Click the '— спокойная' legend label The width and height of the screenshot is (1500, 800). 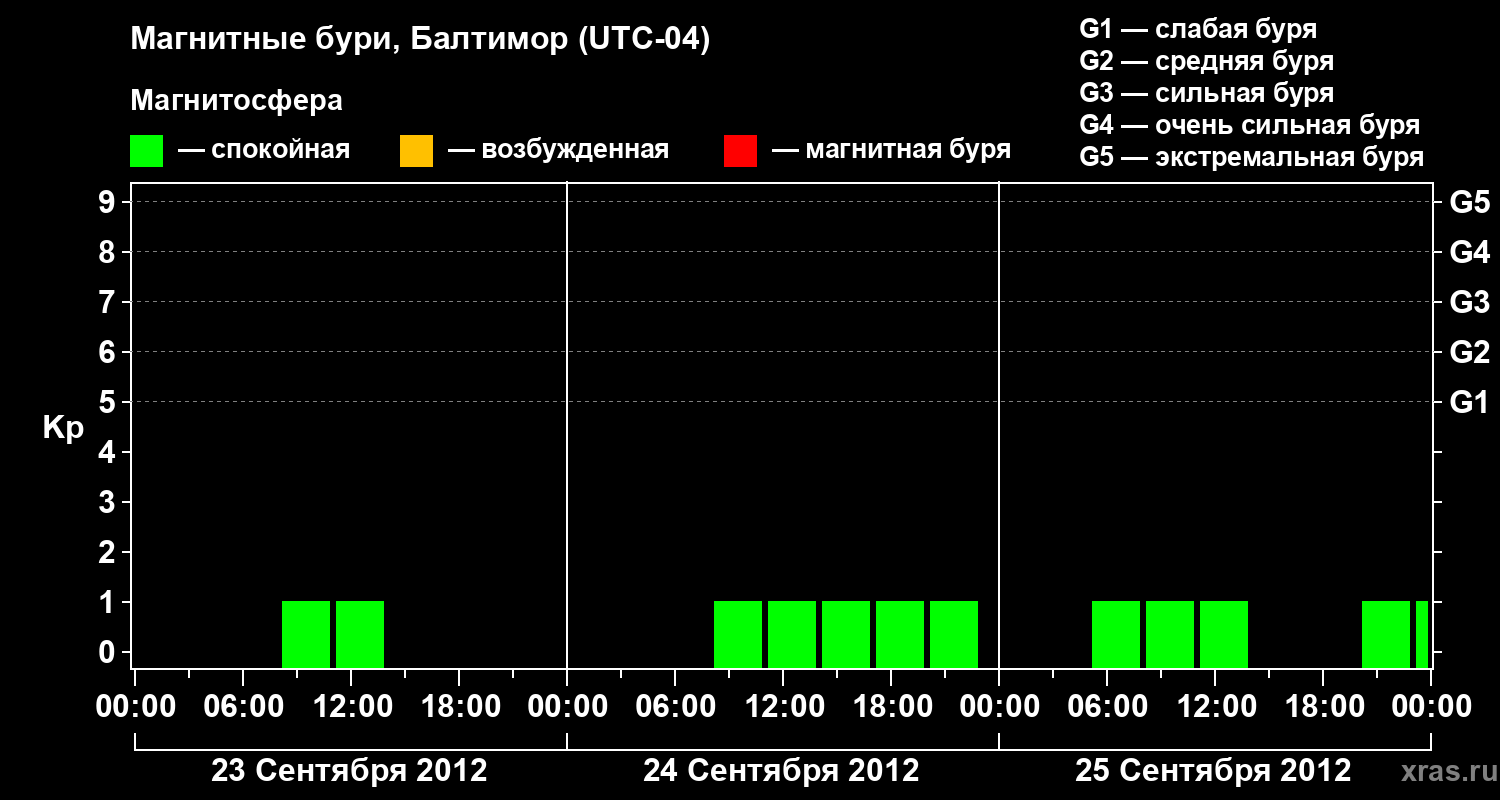[264, 150]
